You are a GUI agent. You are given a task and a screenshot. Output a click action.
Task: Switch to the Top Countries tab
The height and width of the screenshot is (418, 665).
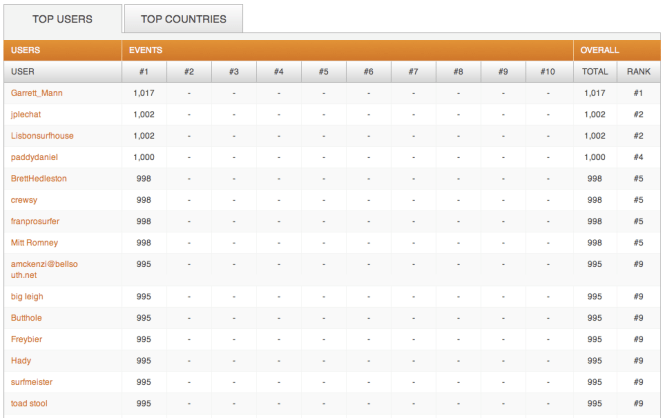pos(183,19)
